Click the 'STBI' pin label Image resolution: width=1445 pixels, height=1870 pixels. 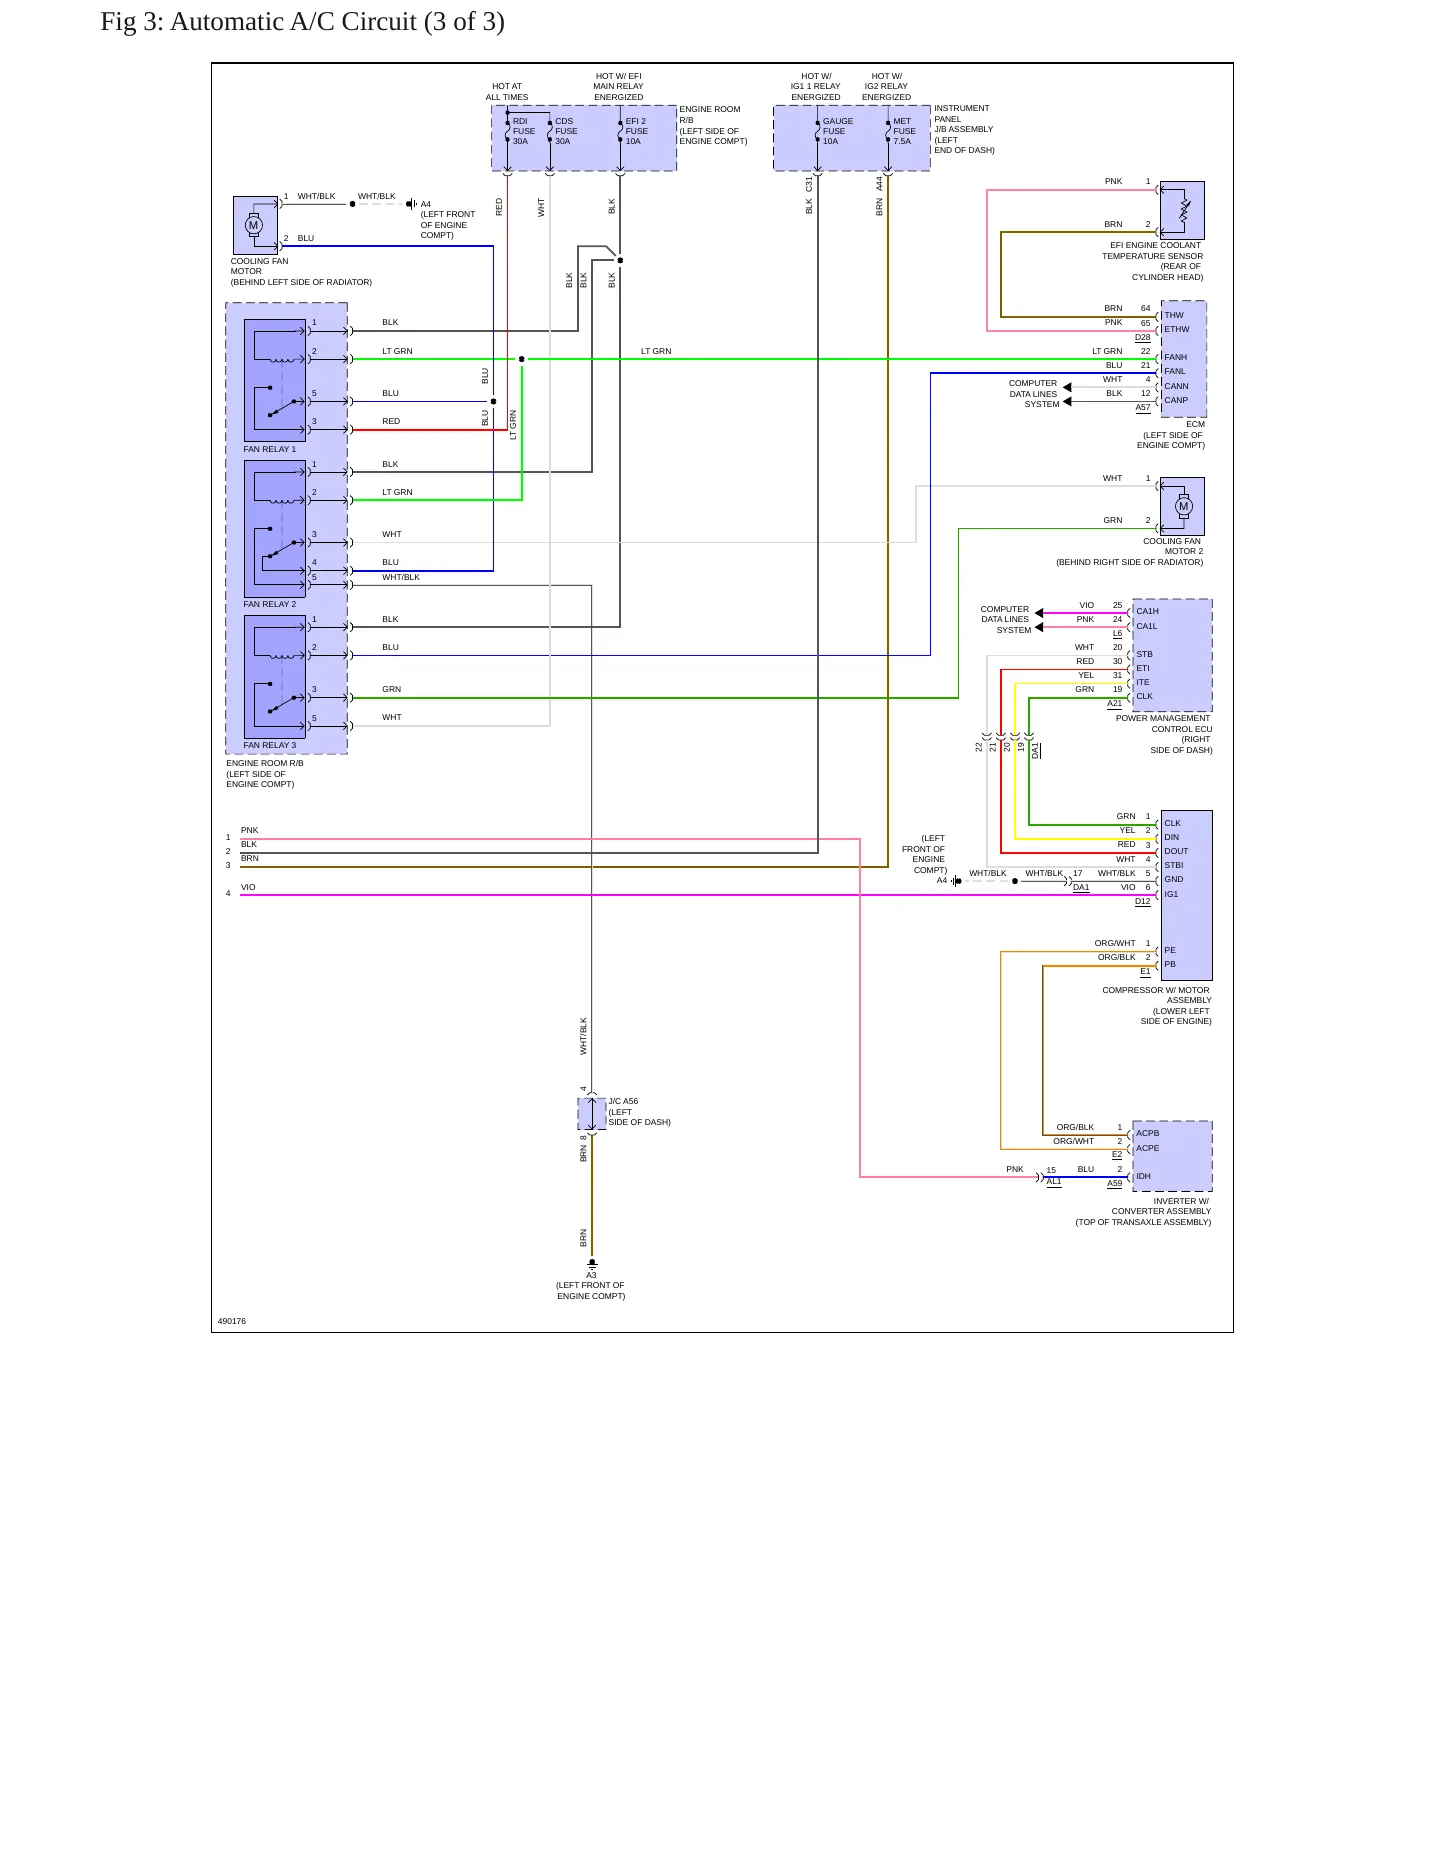pyautogui.click(x=1174, y=865)
